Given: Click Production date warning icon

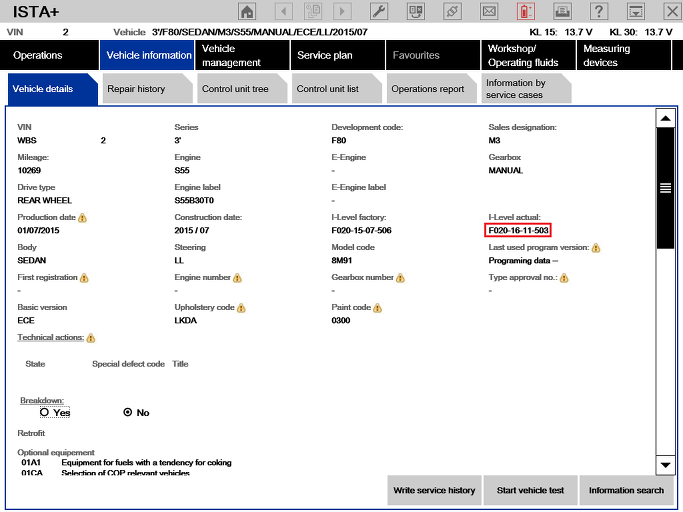Looking at the screenshot, I should coord(82,218).
